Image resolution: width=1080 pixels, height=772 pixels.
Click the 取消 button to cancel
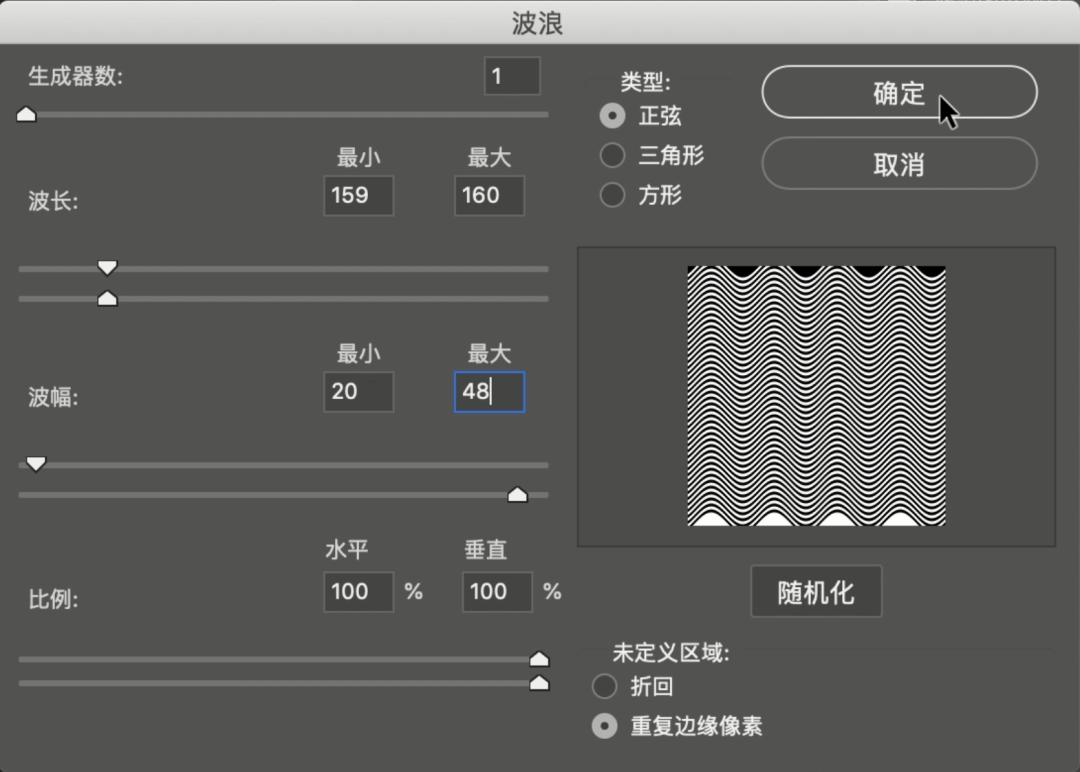click(898, 163)
